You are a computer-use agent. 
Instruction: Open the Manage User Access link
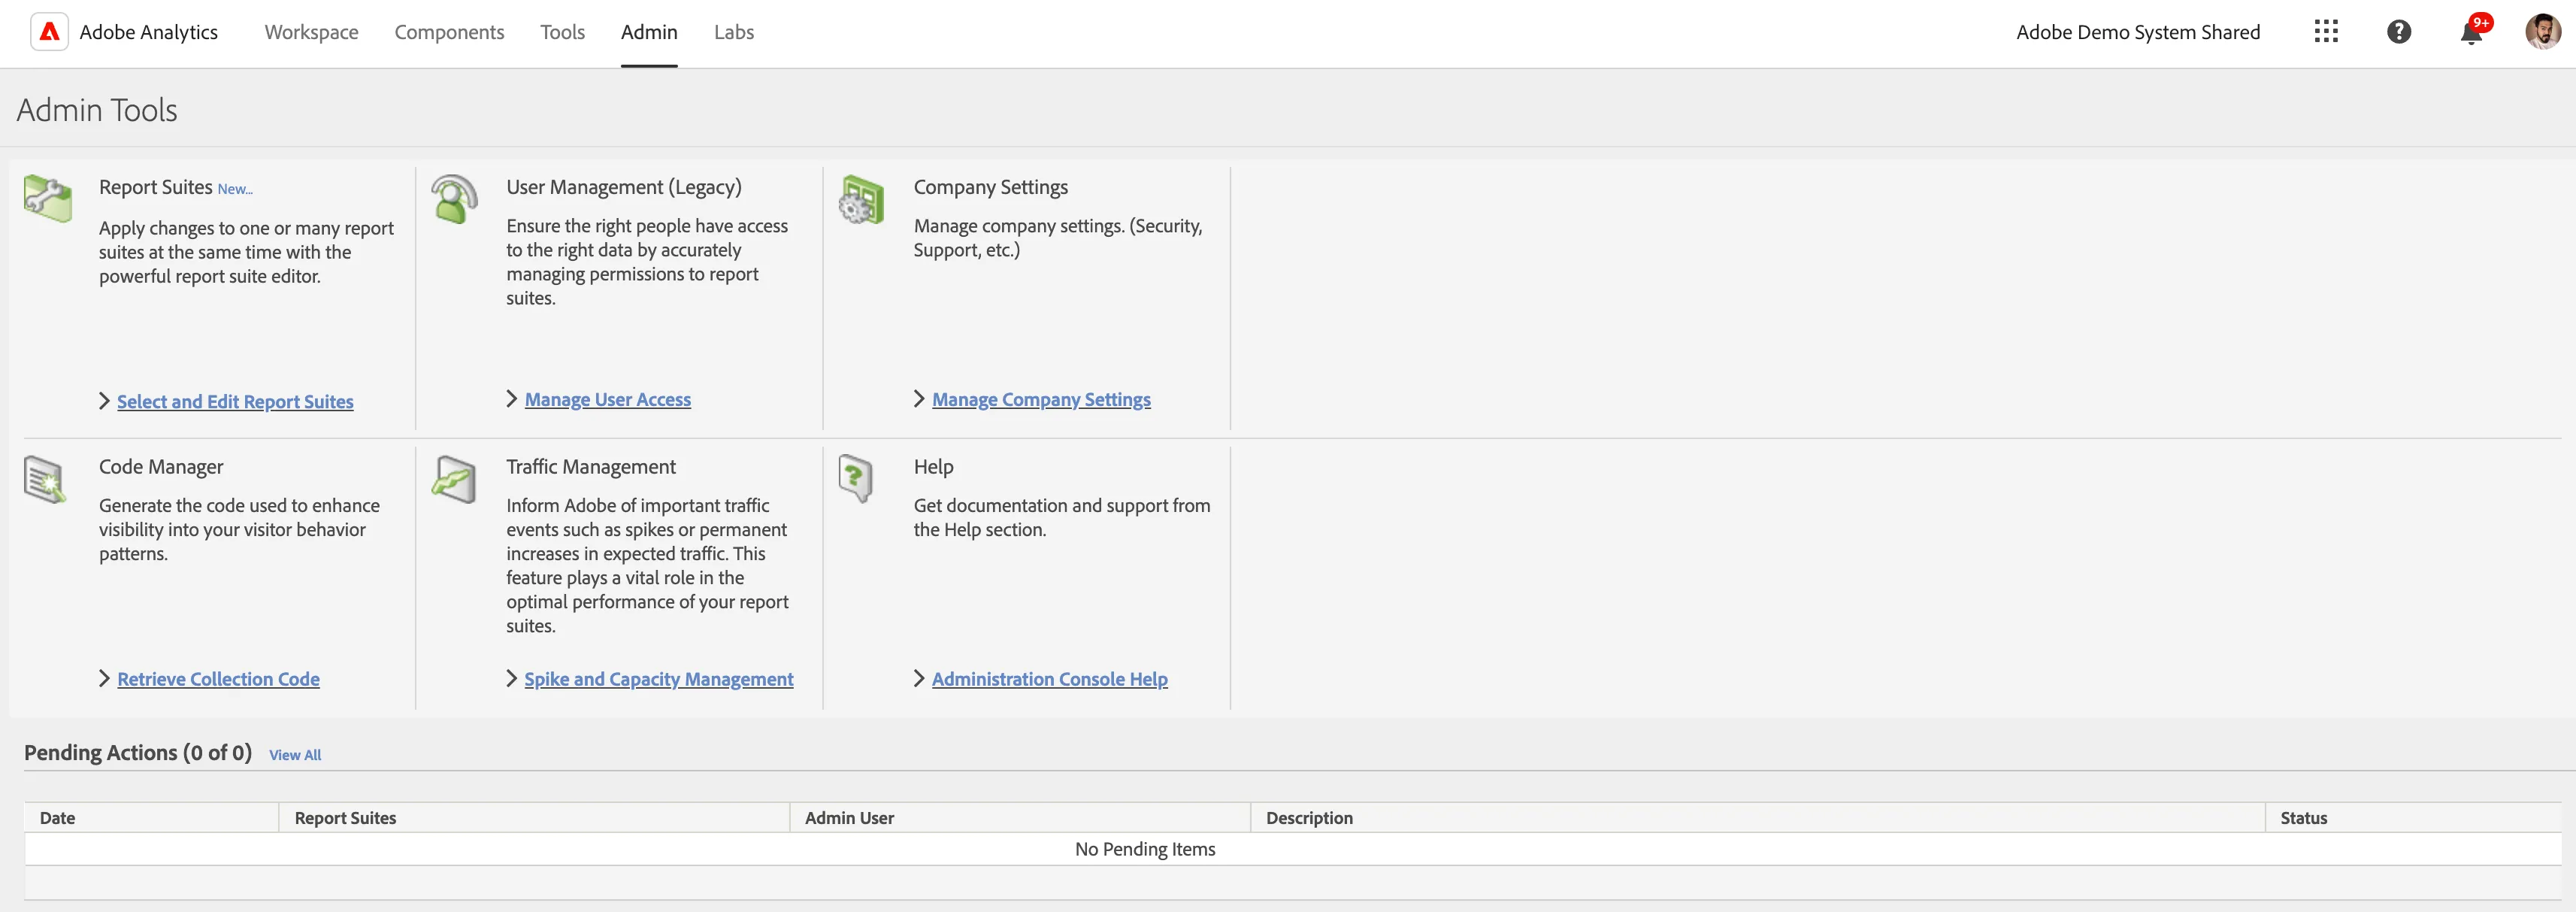click(608, 399)
